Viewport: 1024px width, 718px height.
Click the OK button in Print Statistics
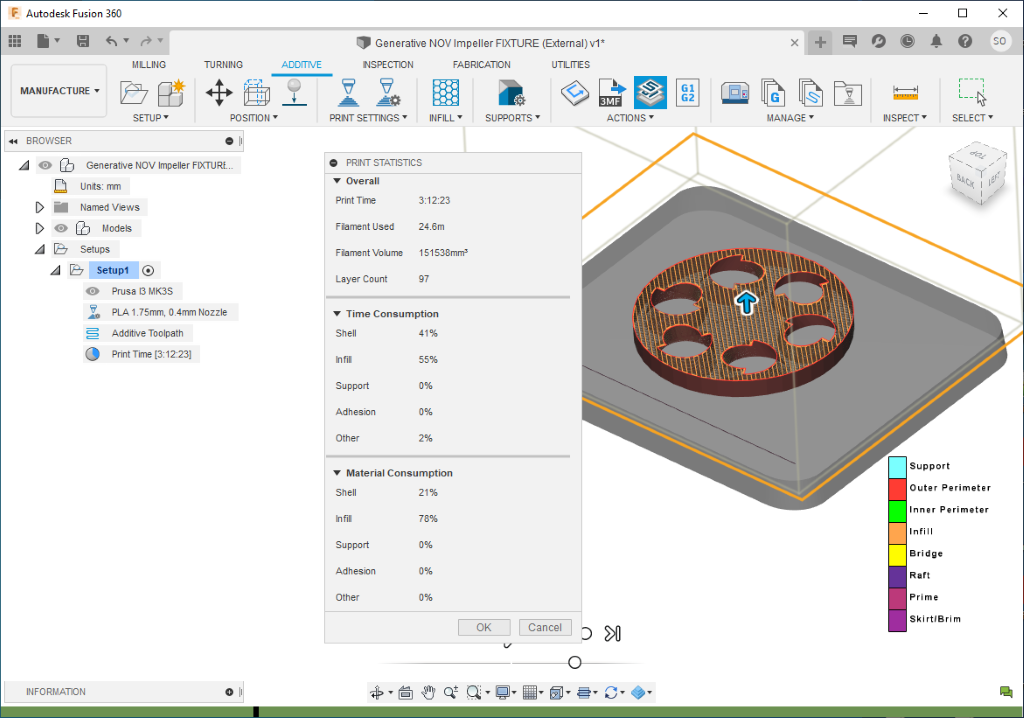pyautogui.click(x=484, y=627)
